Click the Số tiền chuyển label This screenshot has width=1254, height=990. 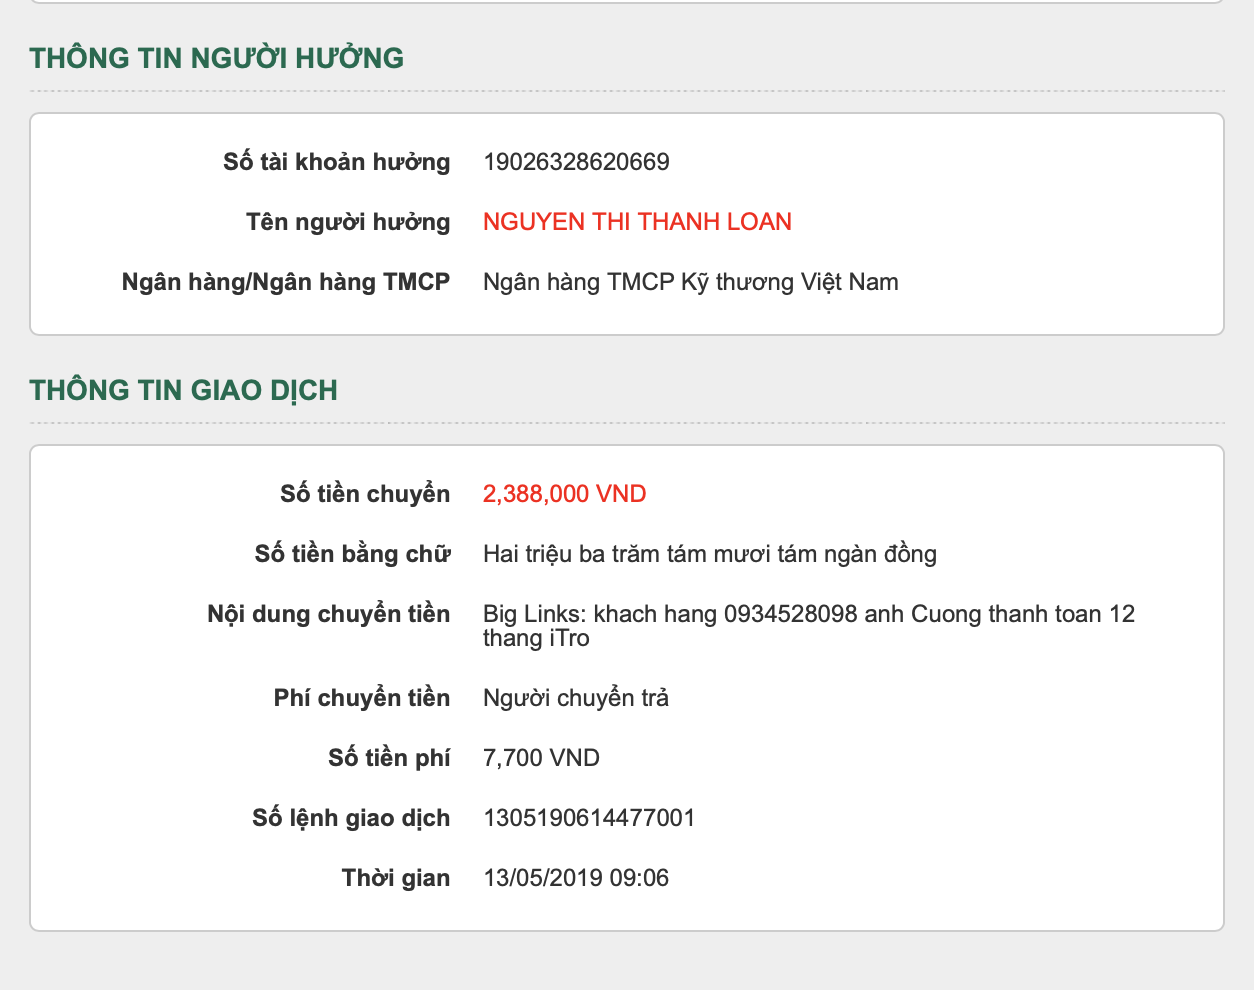point(365,494)
